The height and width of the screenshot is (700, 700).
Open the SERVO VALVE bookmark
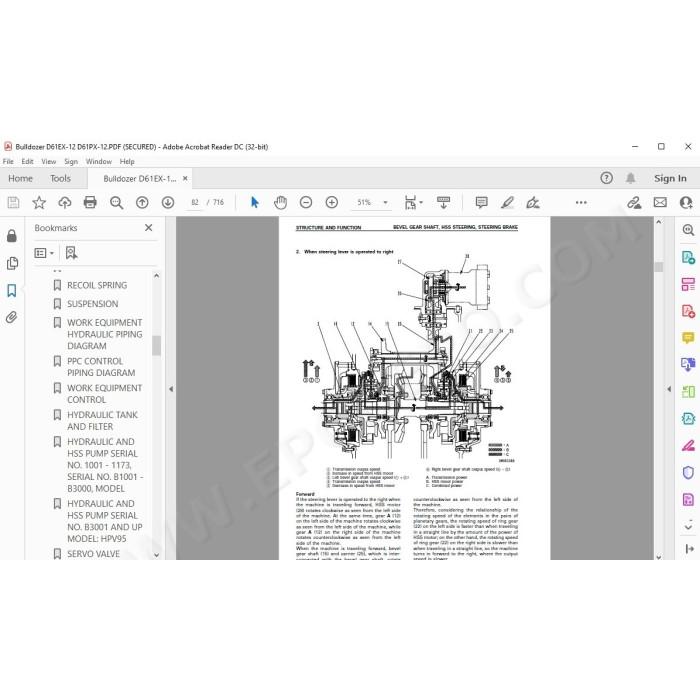93,554
